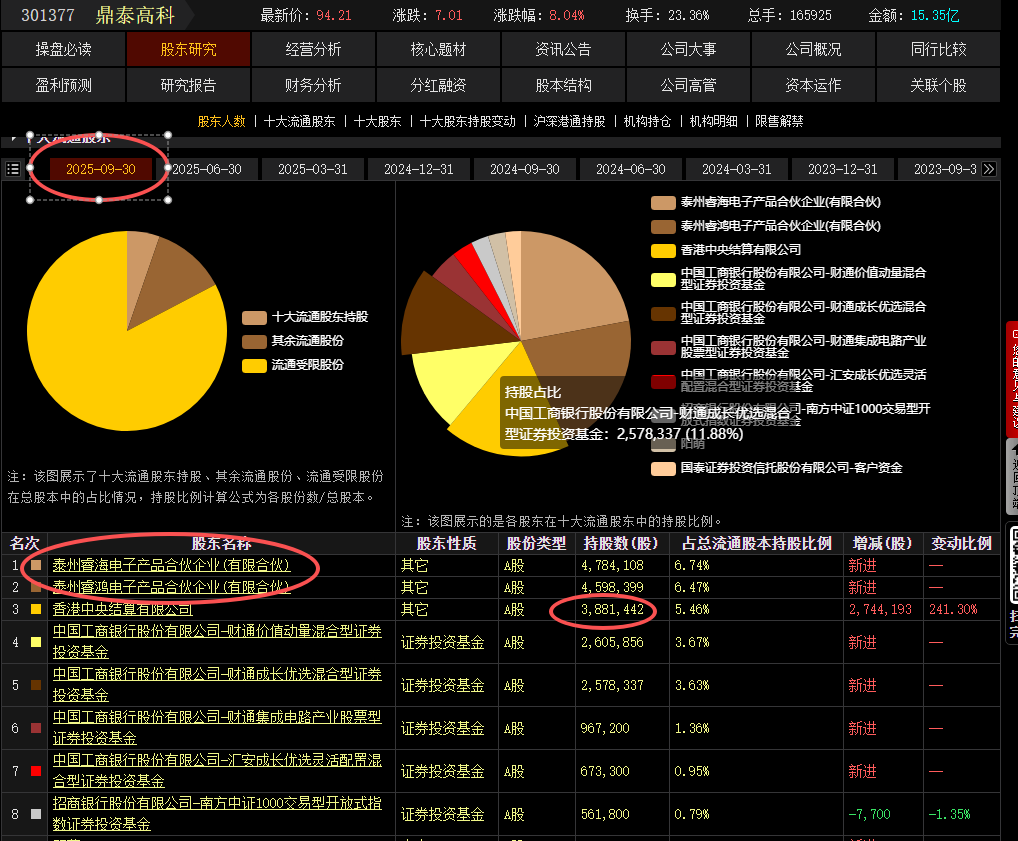Open 财务分析 tab
1018x841 pixels.
tap(314, 85)
